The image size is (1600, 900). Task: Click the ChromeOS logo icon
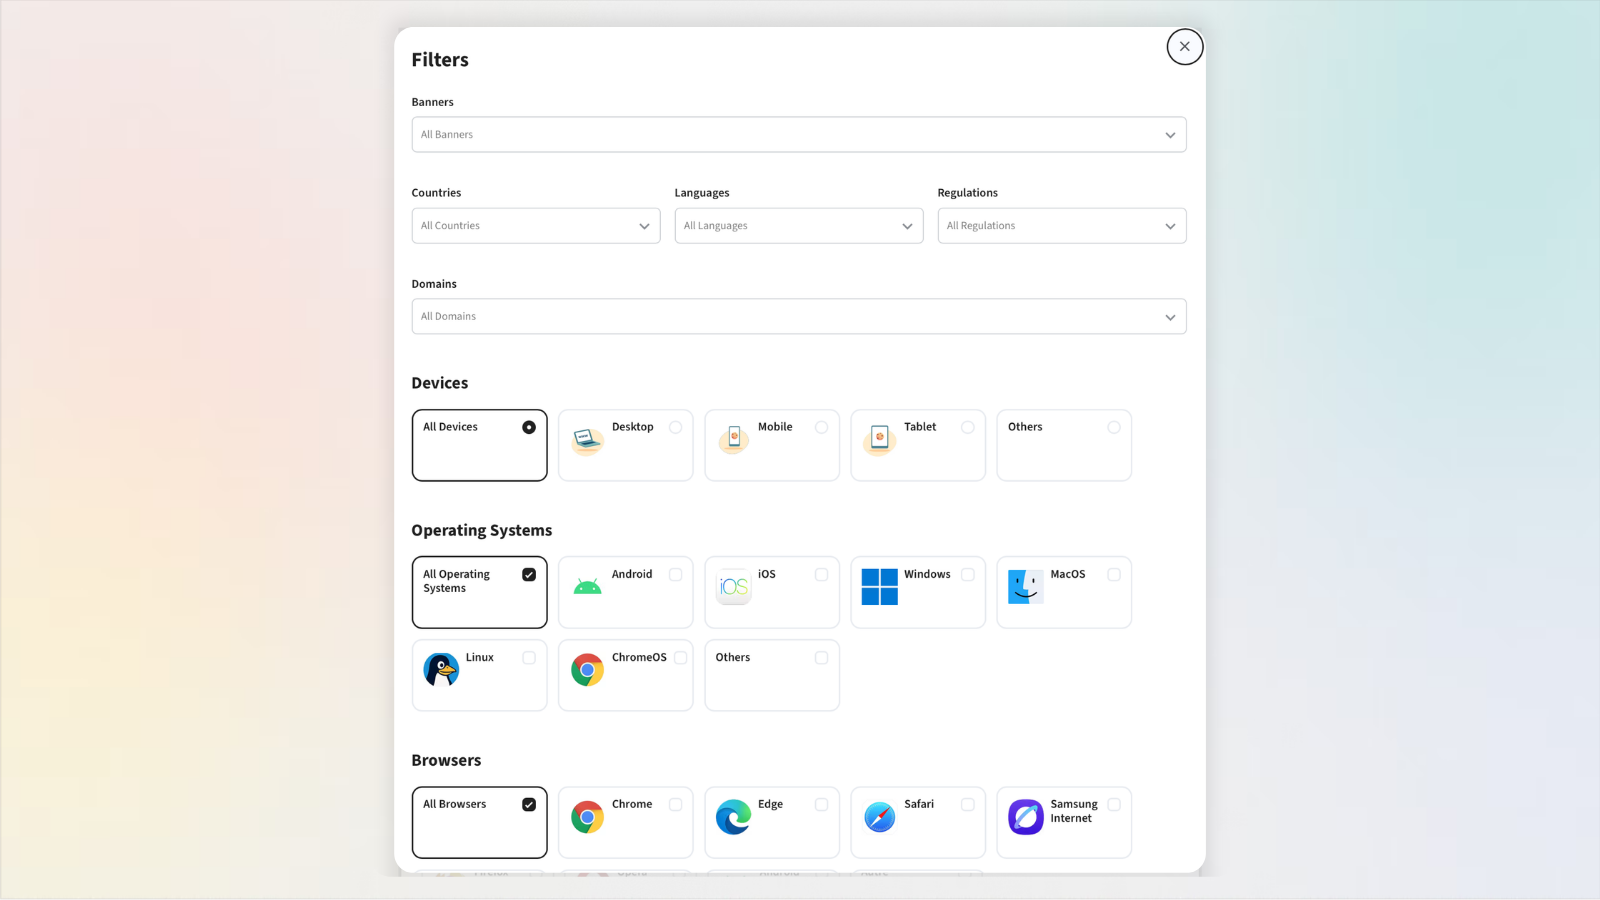point(587,670)
